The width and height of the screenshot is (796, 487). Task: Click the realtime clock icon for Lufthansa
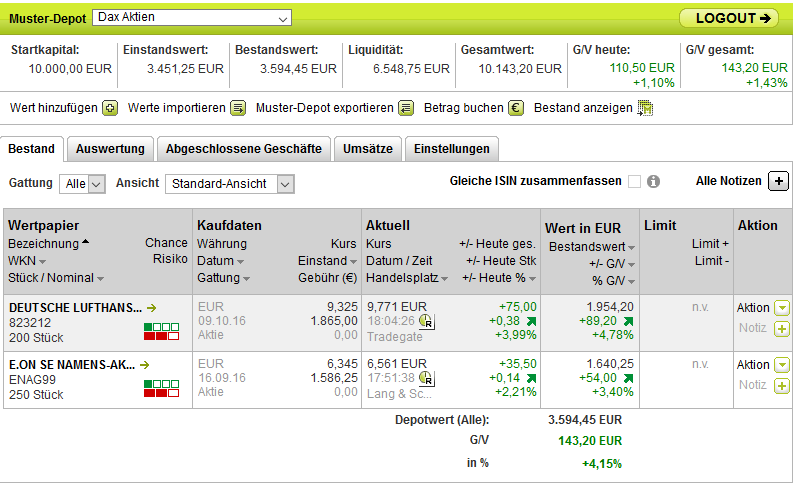point(426,324)
